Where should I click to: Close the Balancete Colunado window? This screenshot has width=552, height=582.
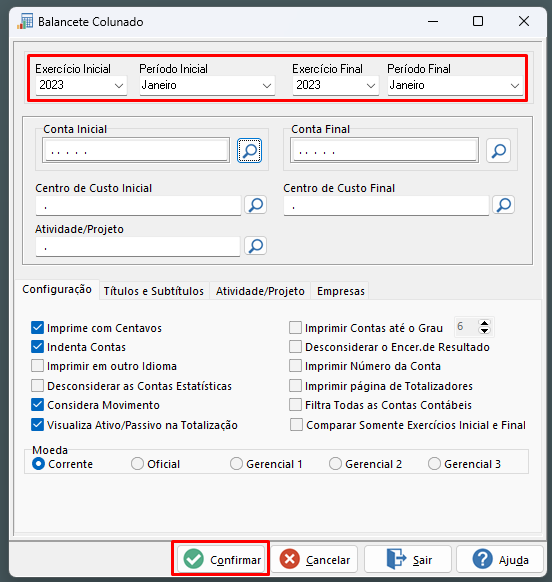click(524, 21)
